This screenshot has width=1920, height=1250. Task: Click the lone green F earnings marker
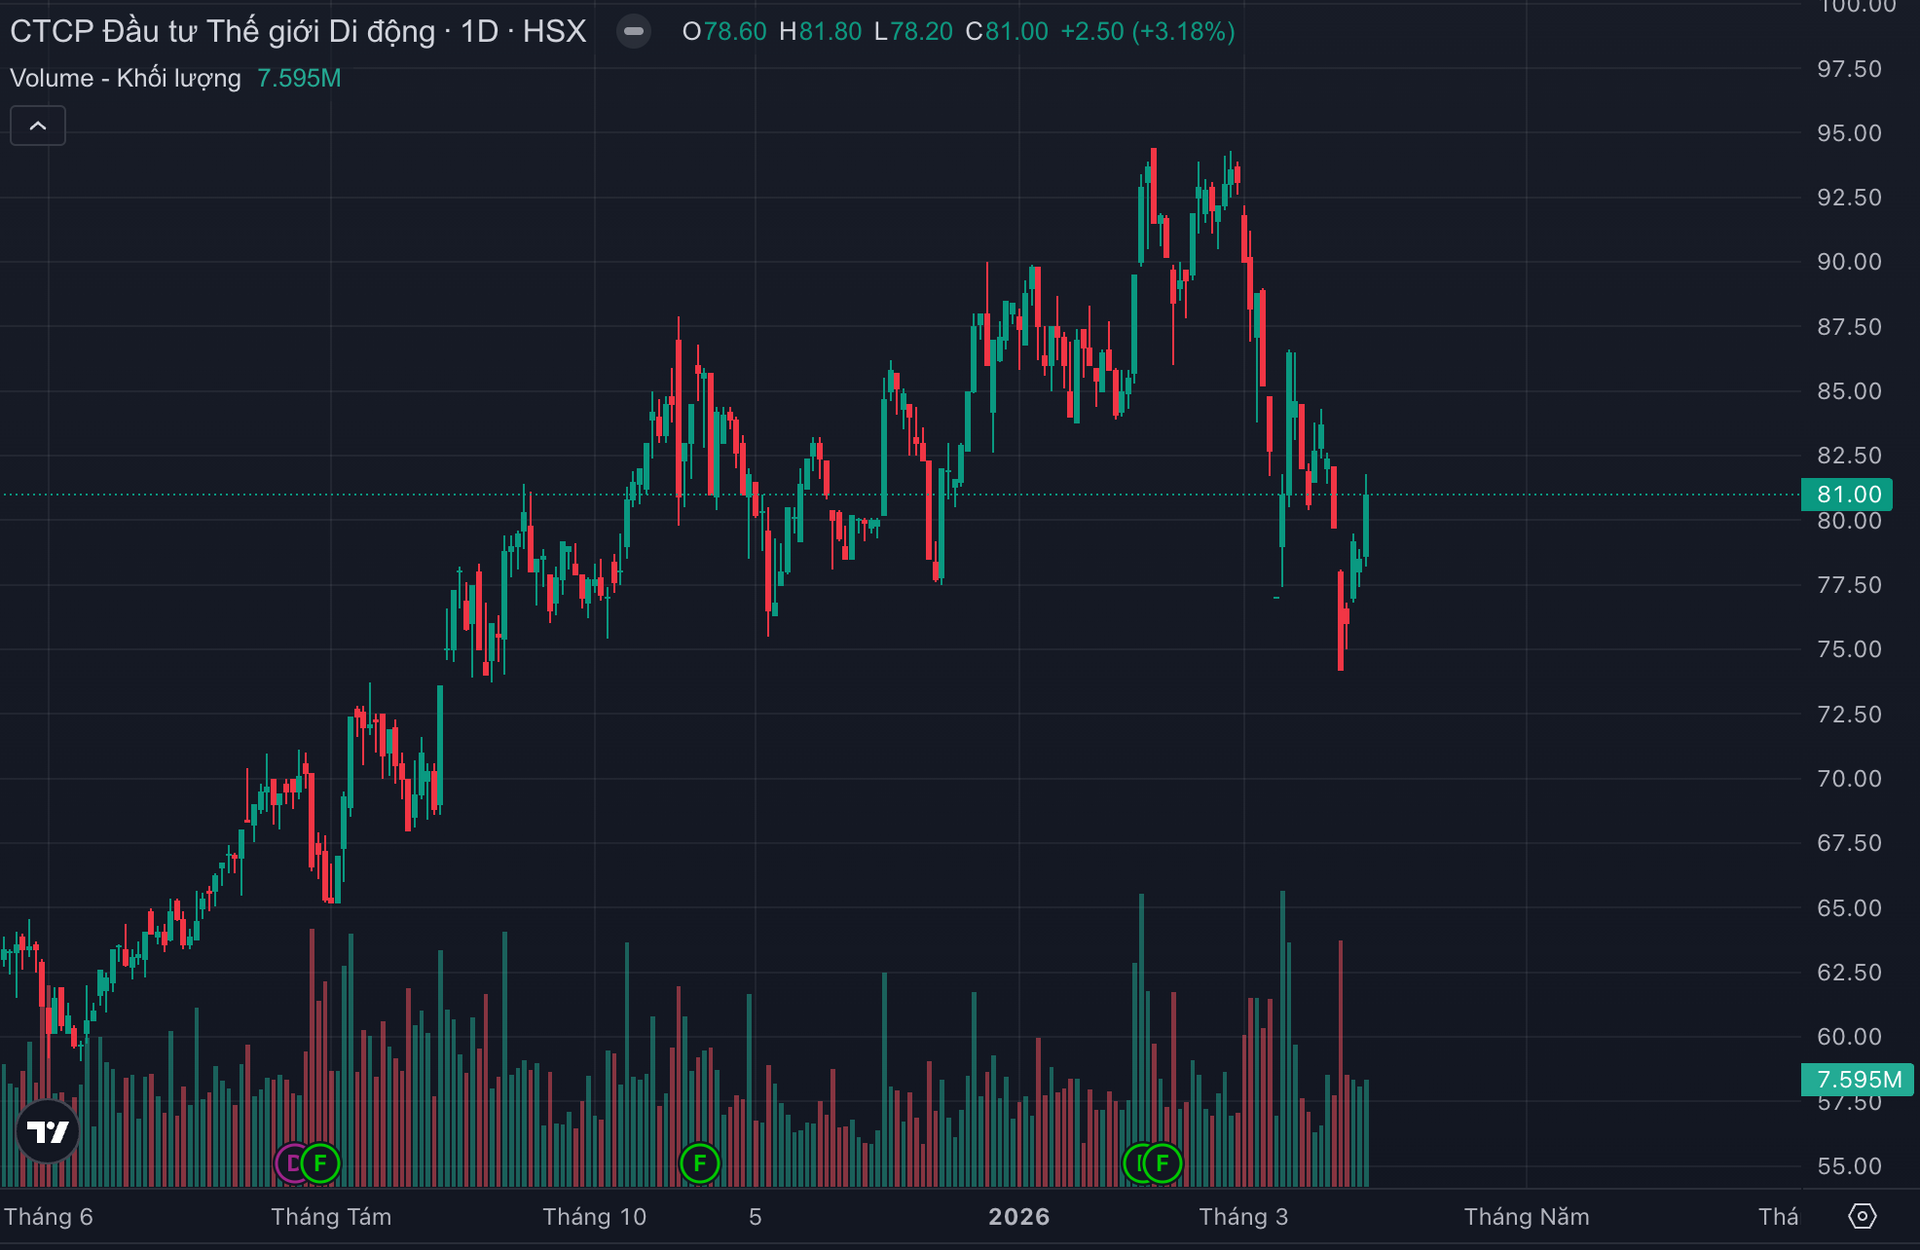click(699, 1163)
